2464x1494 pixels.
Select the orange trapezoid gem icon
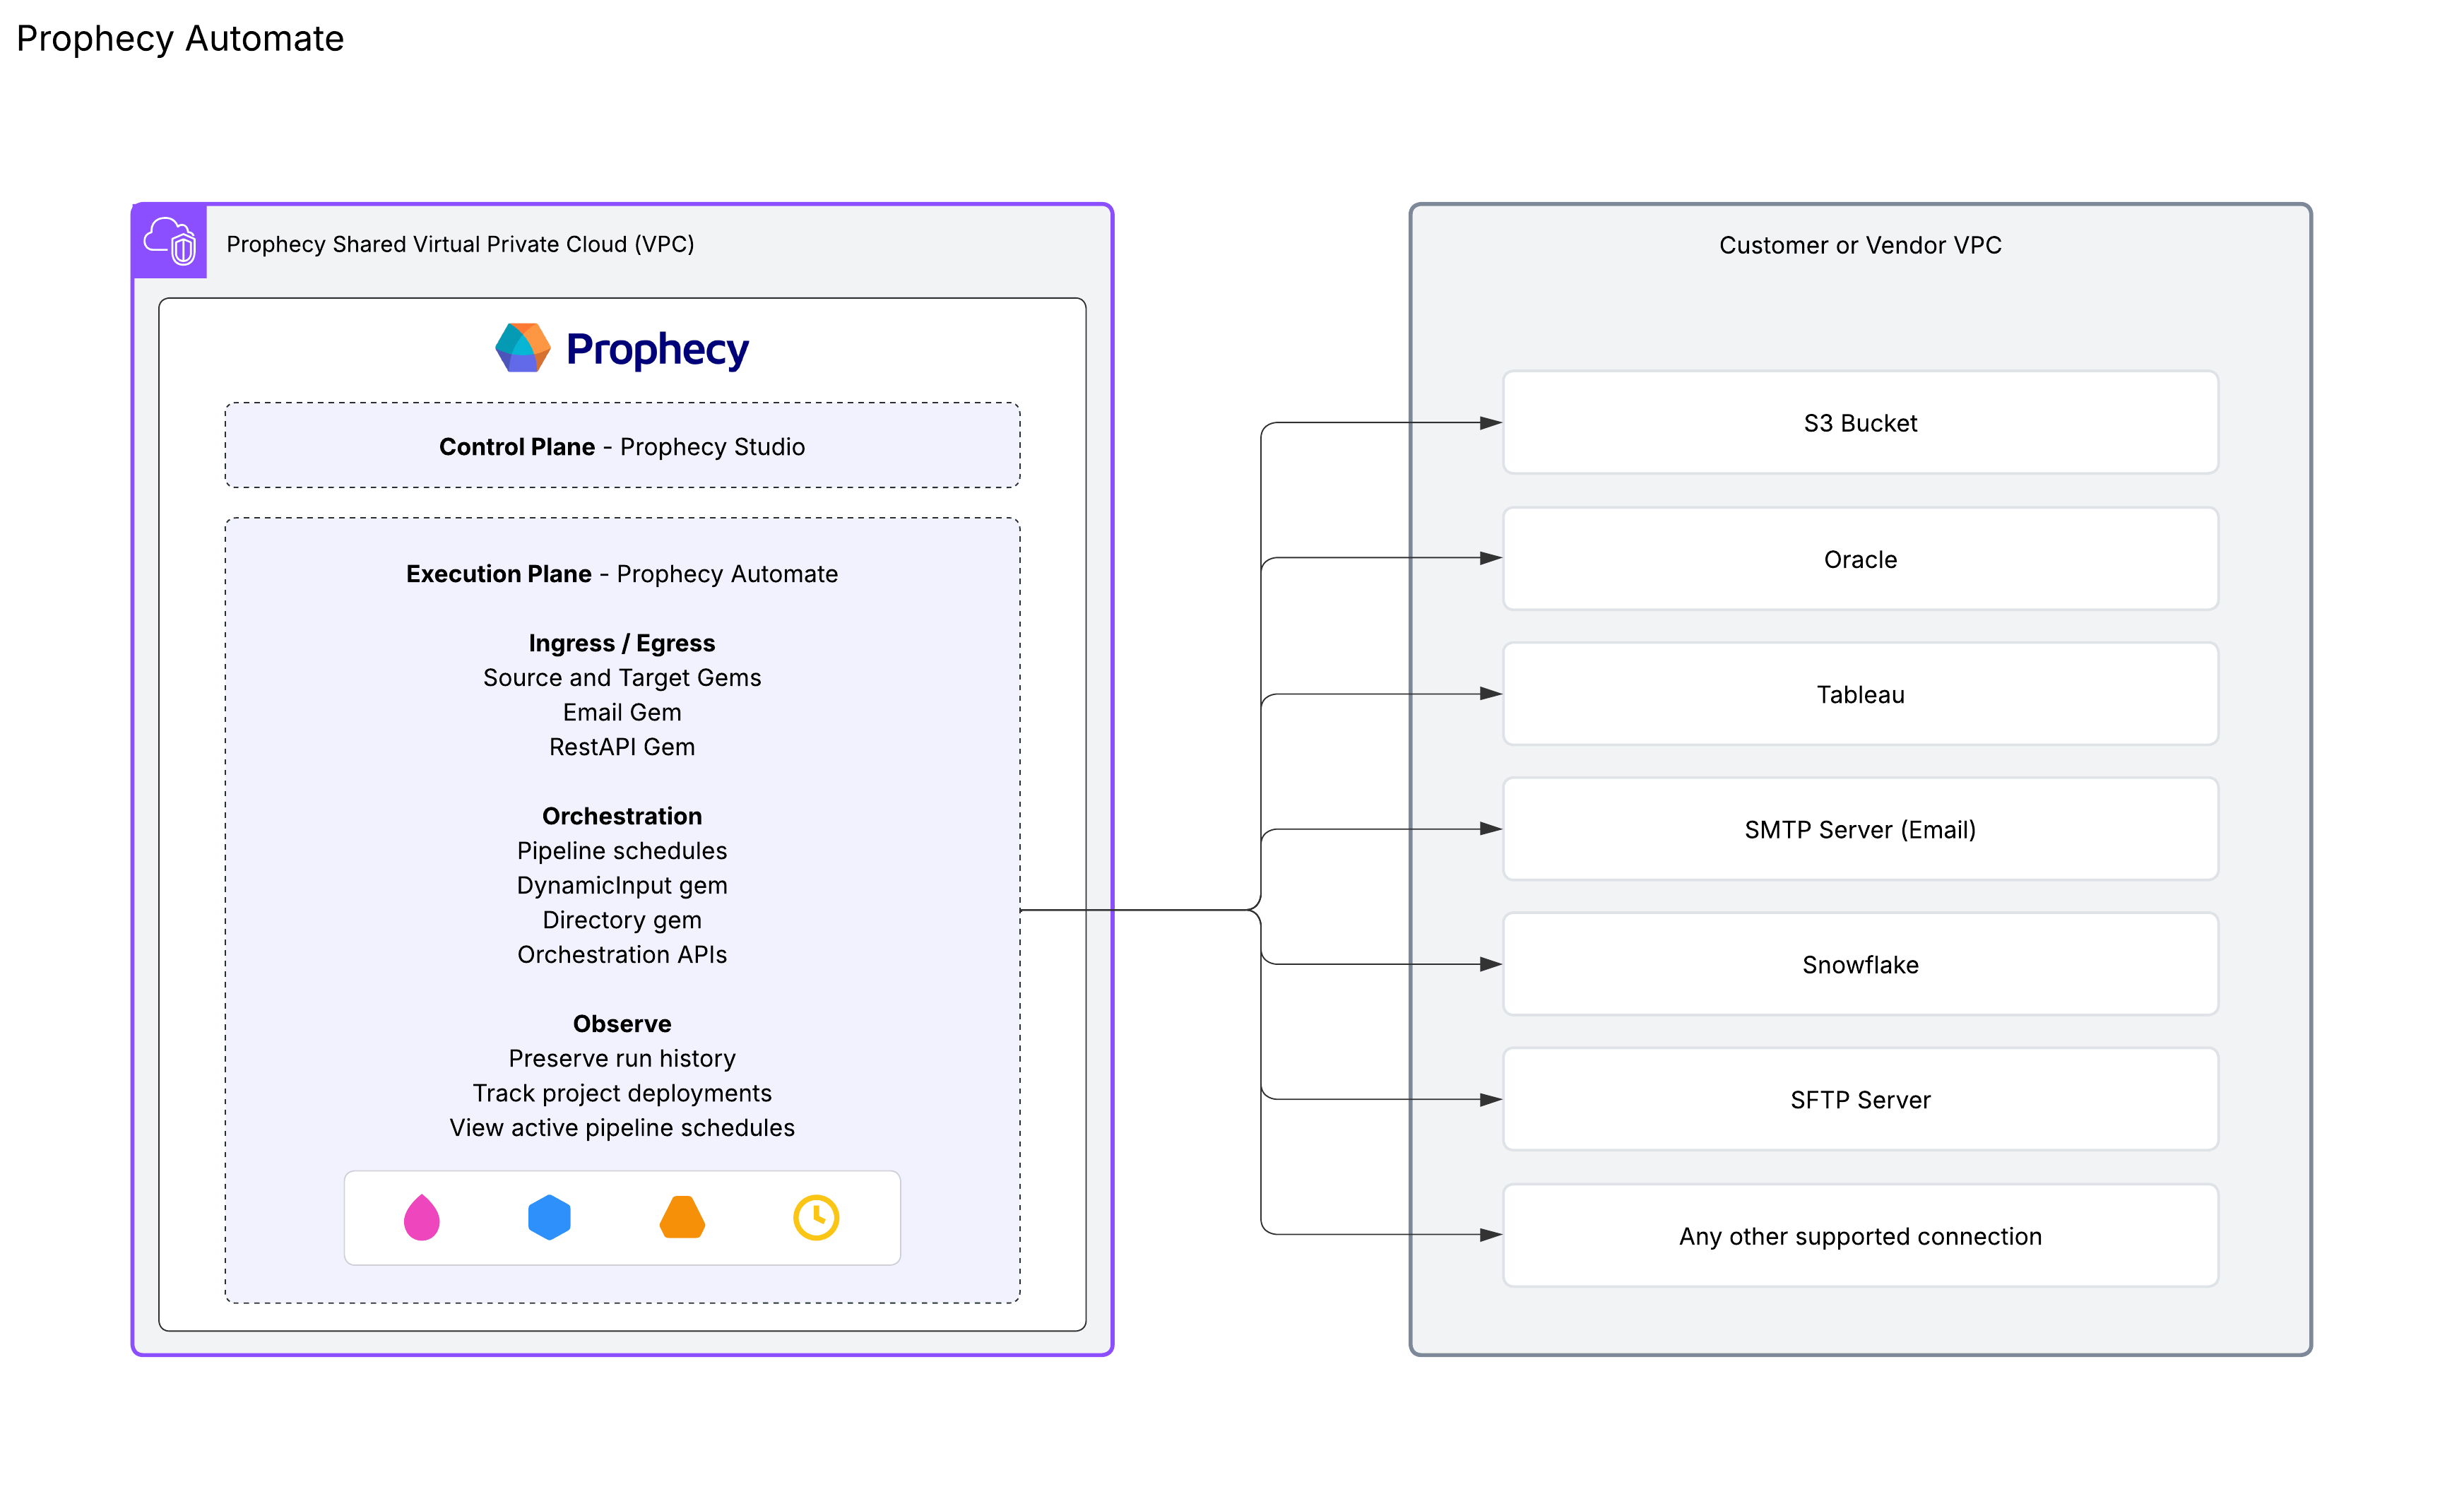[682, 1218]
